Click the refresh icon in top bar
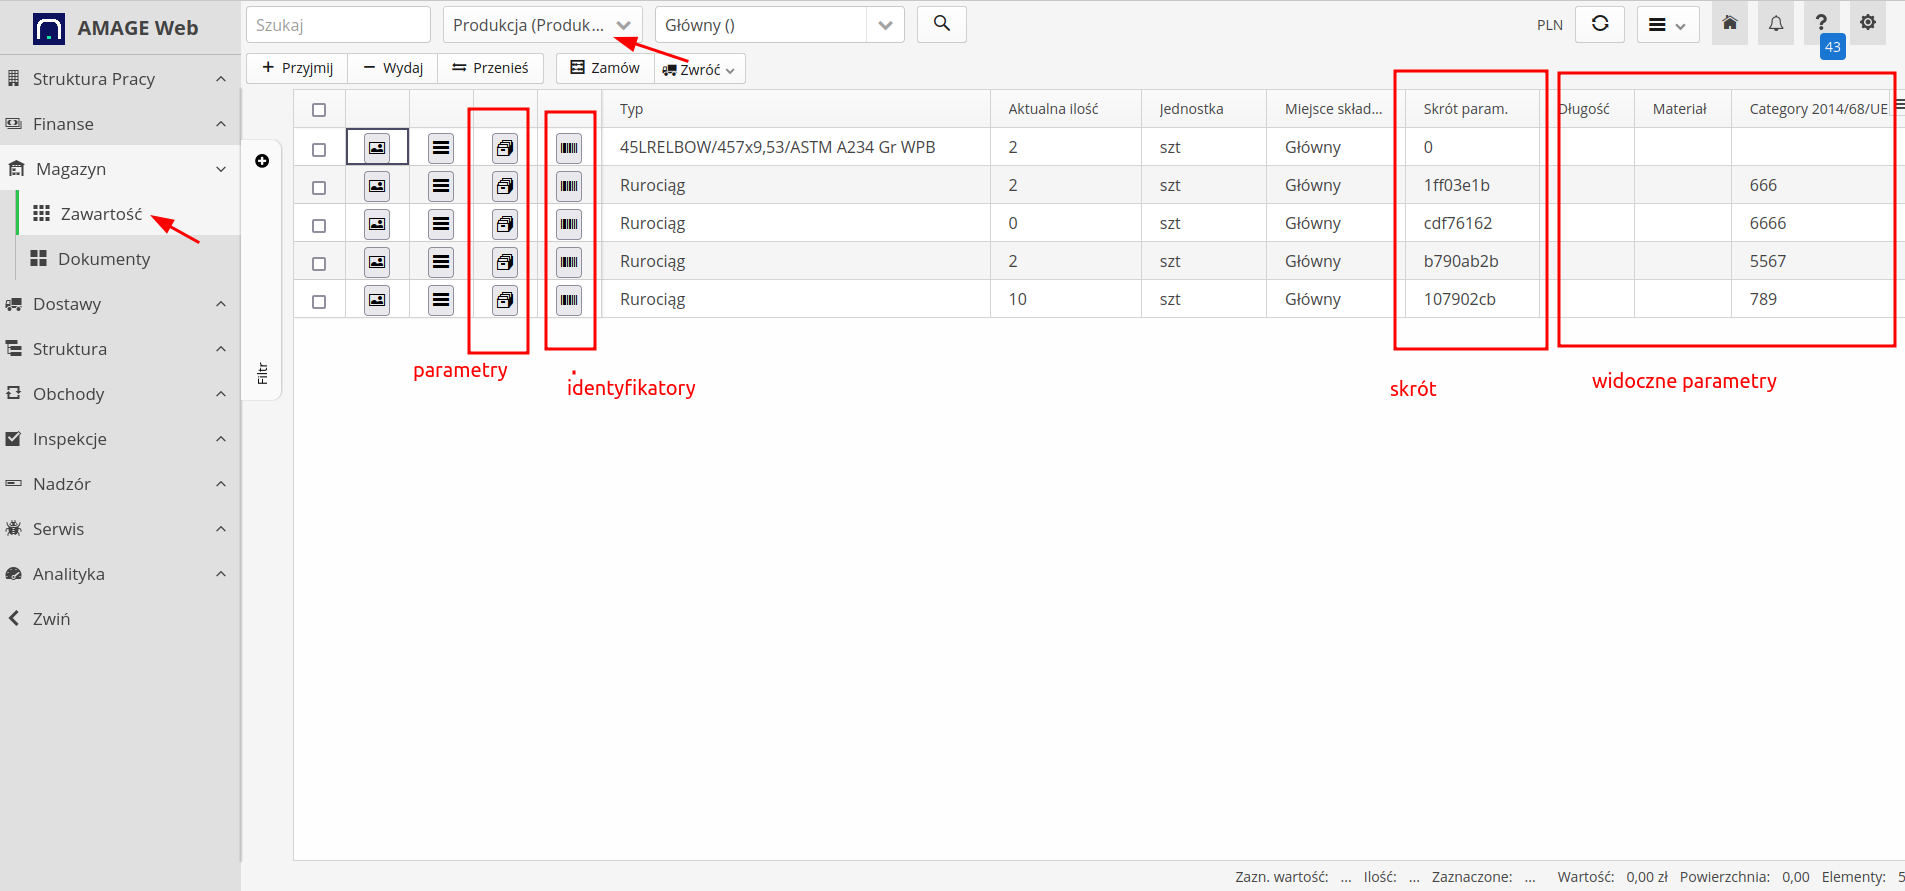1905x891 pixels. [1599, 24]
